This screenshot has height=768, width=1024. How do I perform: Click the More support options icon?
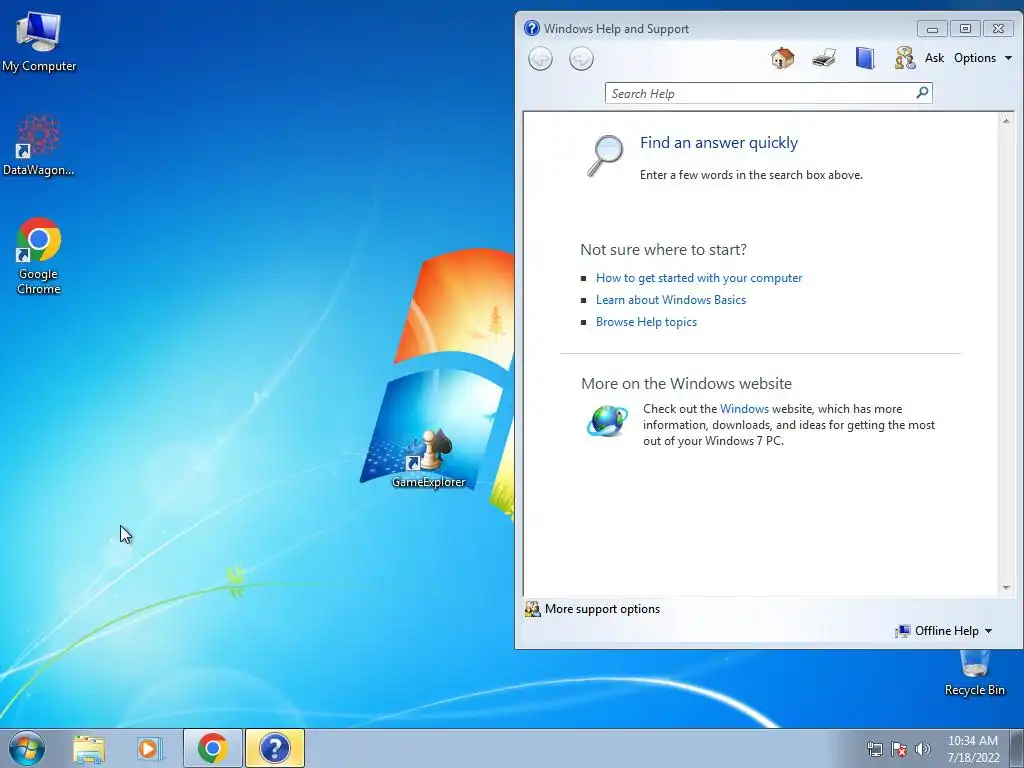532,609
